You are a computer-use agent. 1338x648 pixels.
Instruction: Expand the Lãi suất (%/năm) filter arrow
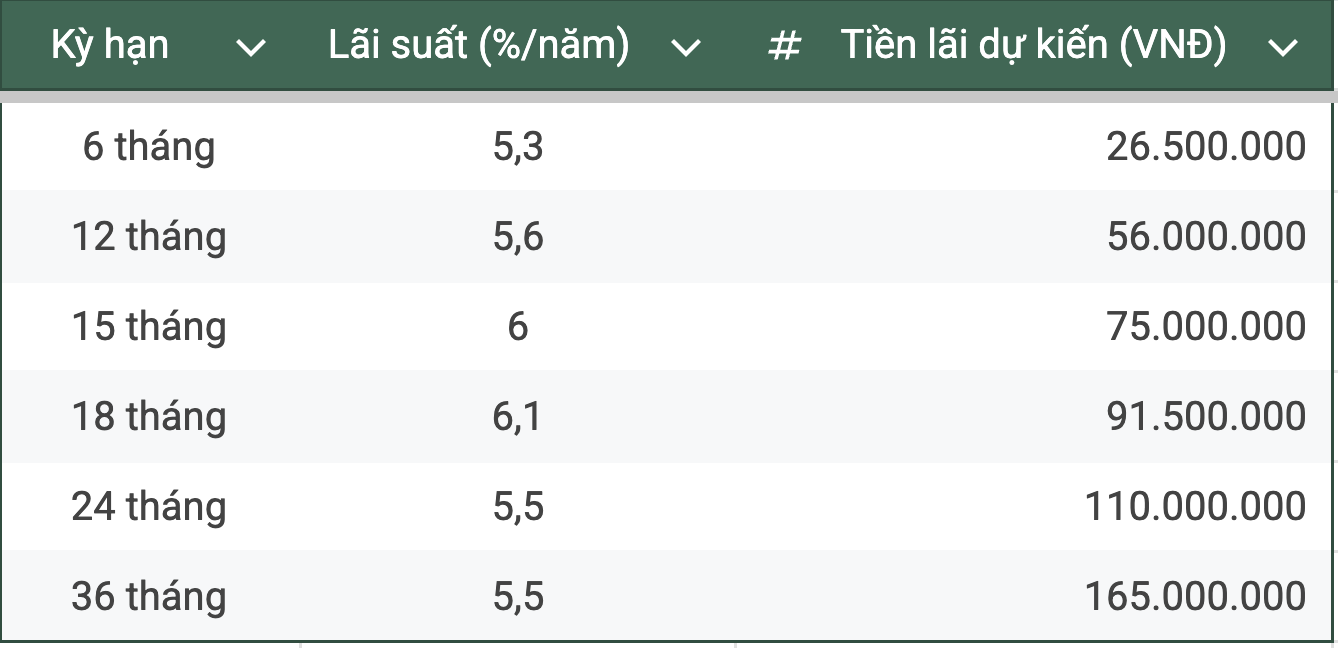(686, 47)
